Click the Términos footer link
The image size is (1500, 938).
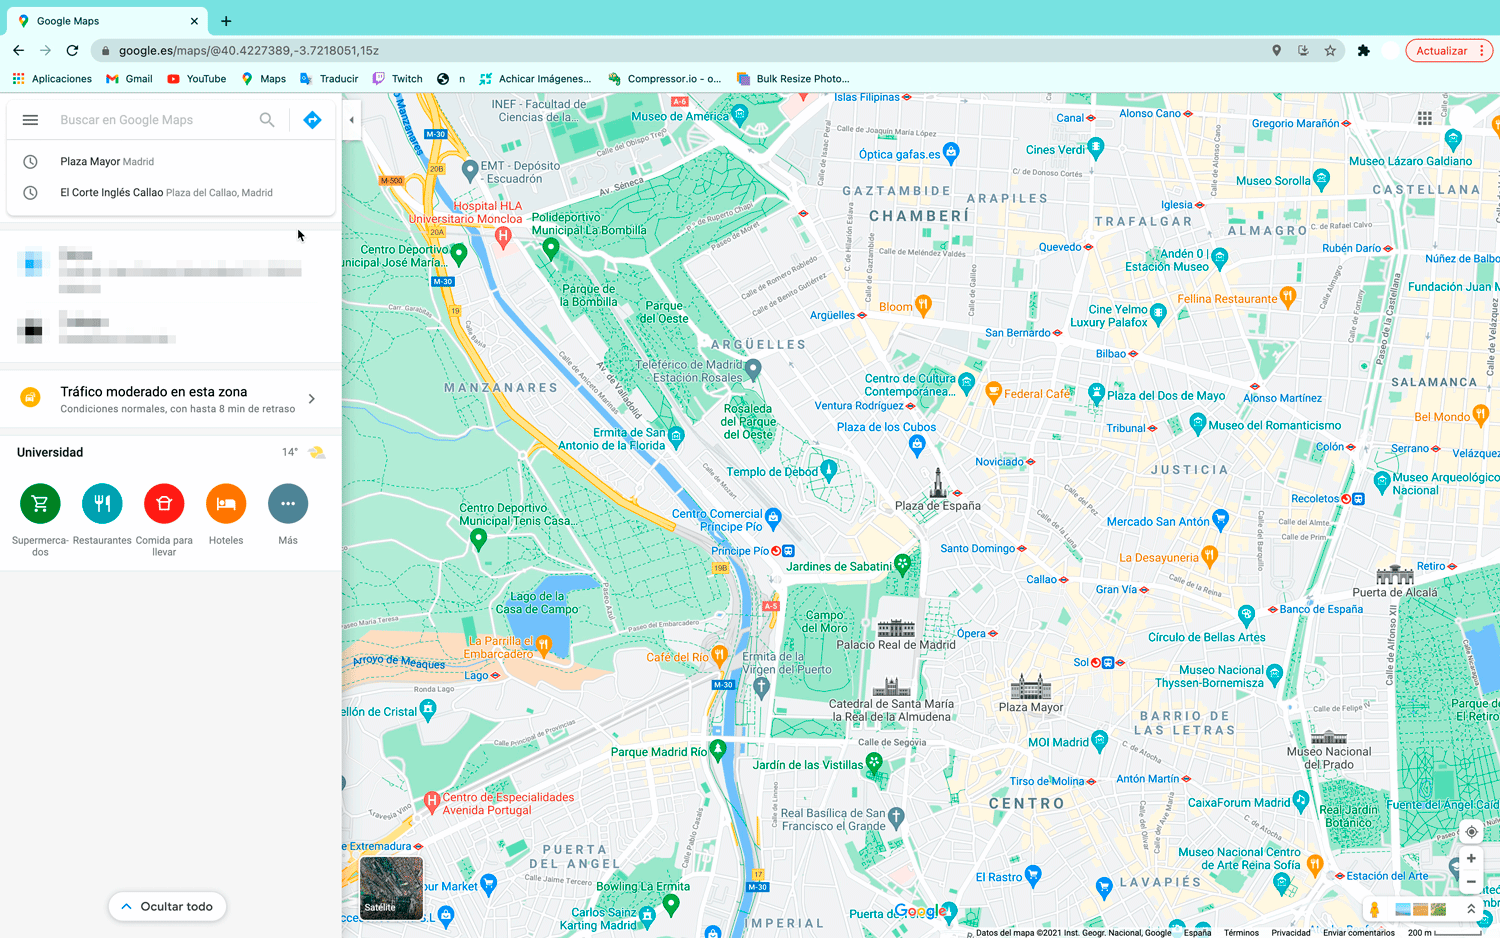[1241, 933]
